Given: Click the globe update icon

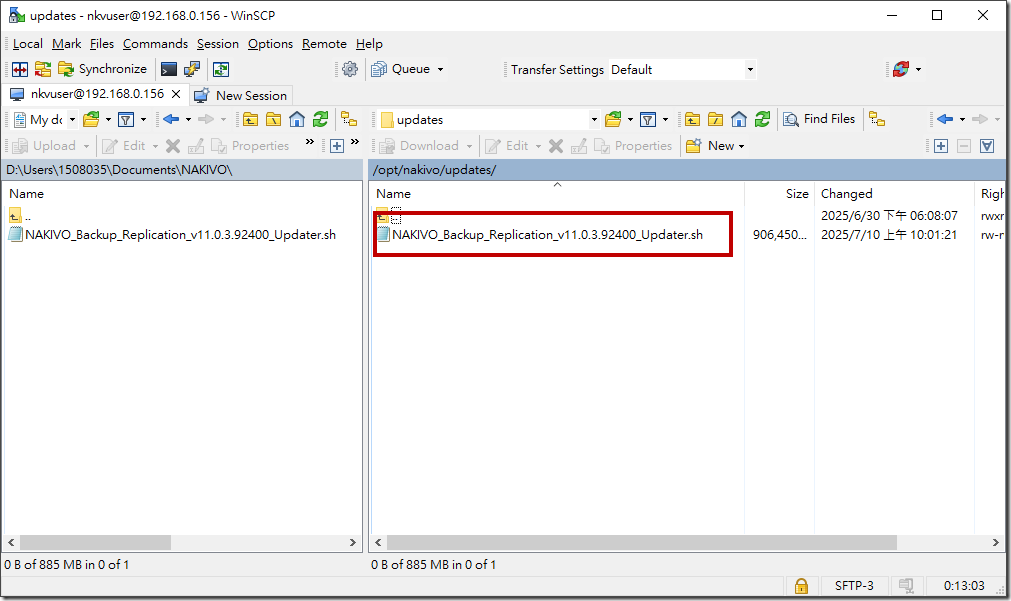Looking at the screenshot, I should tap(901, 69).
